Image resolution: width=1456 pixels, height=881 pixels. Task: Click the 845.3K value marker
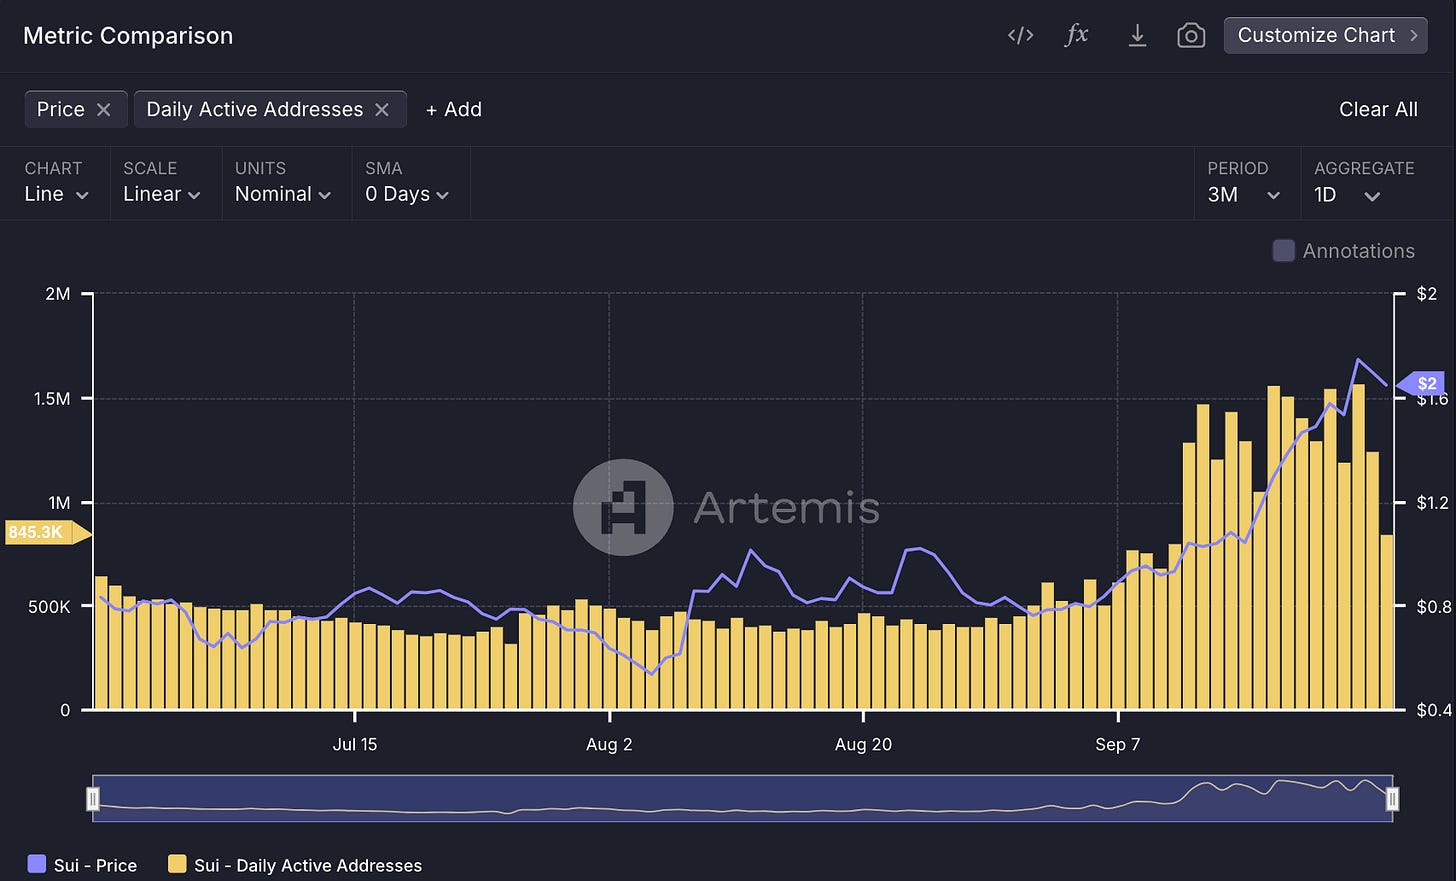pos(48,532)
